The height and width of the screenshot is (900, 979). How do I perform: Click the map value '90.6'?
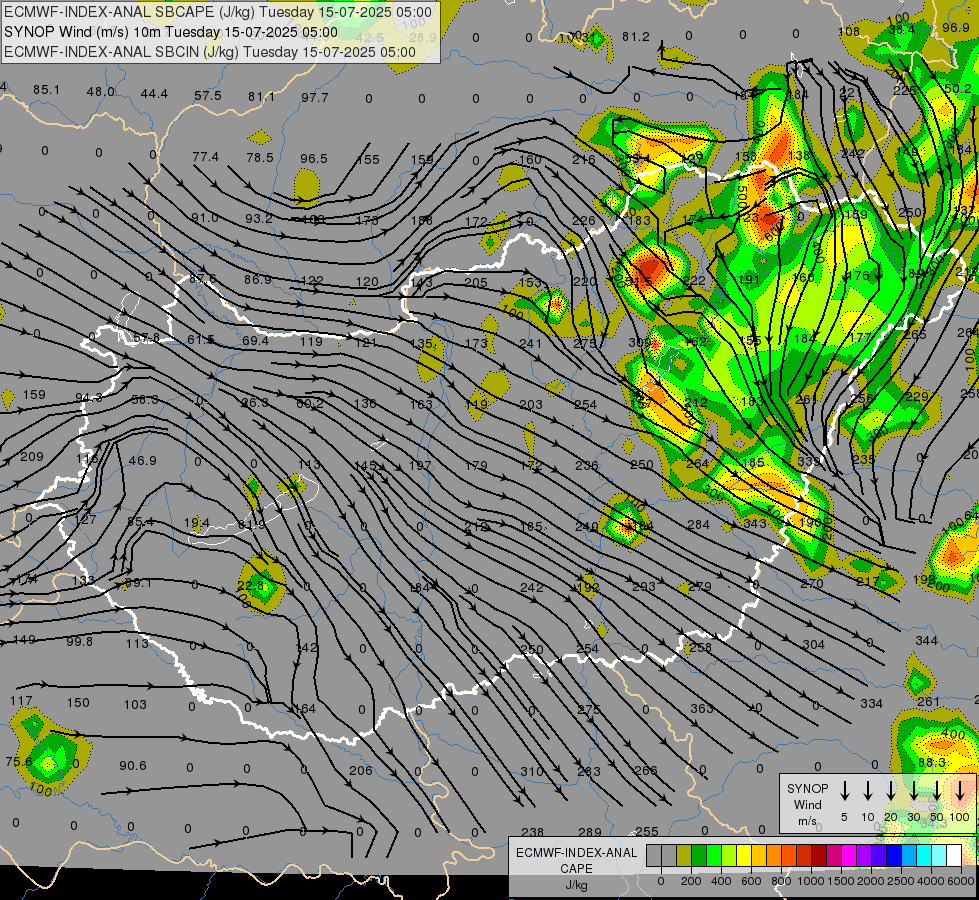133,765
